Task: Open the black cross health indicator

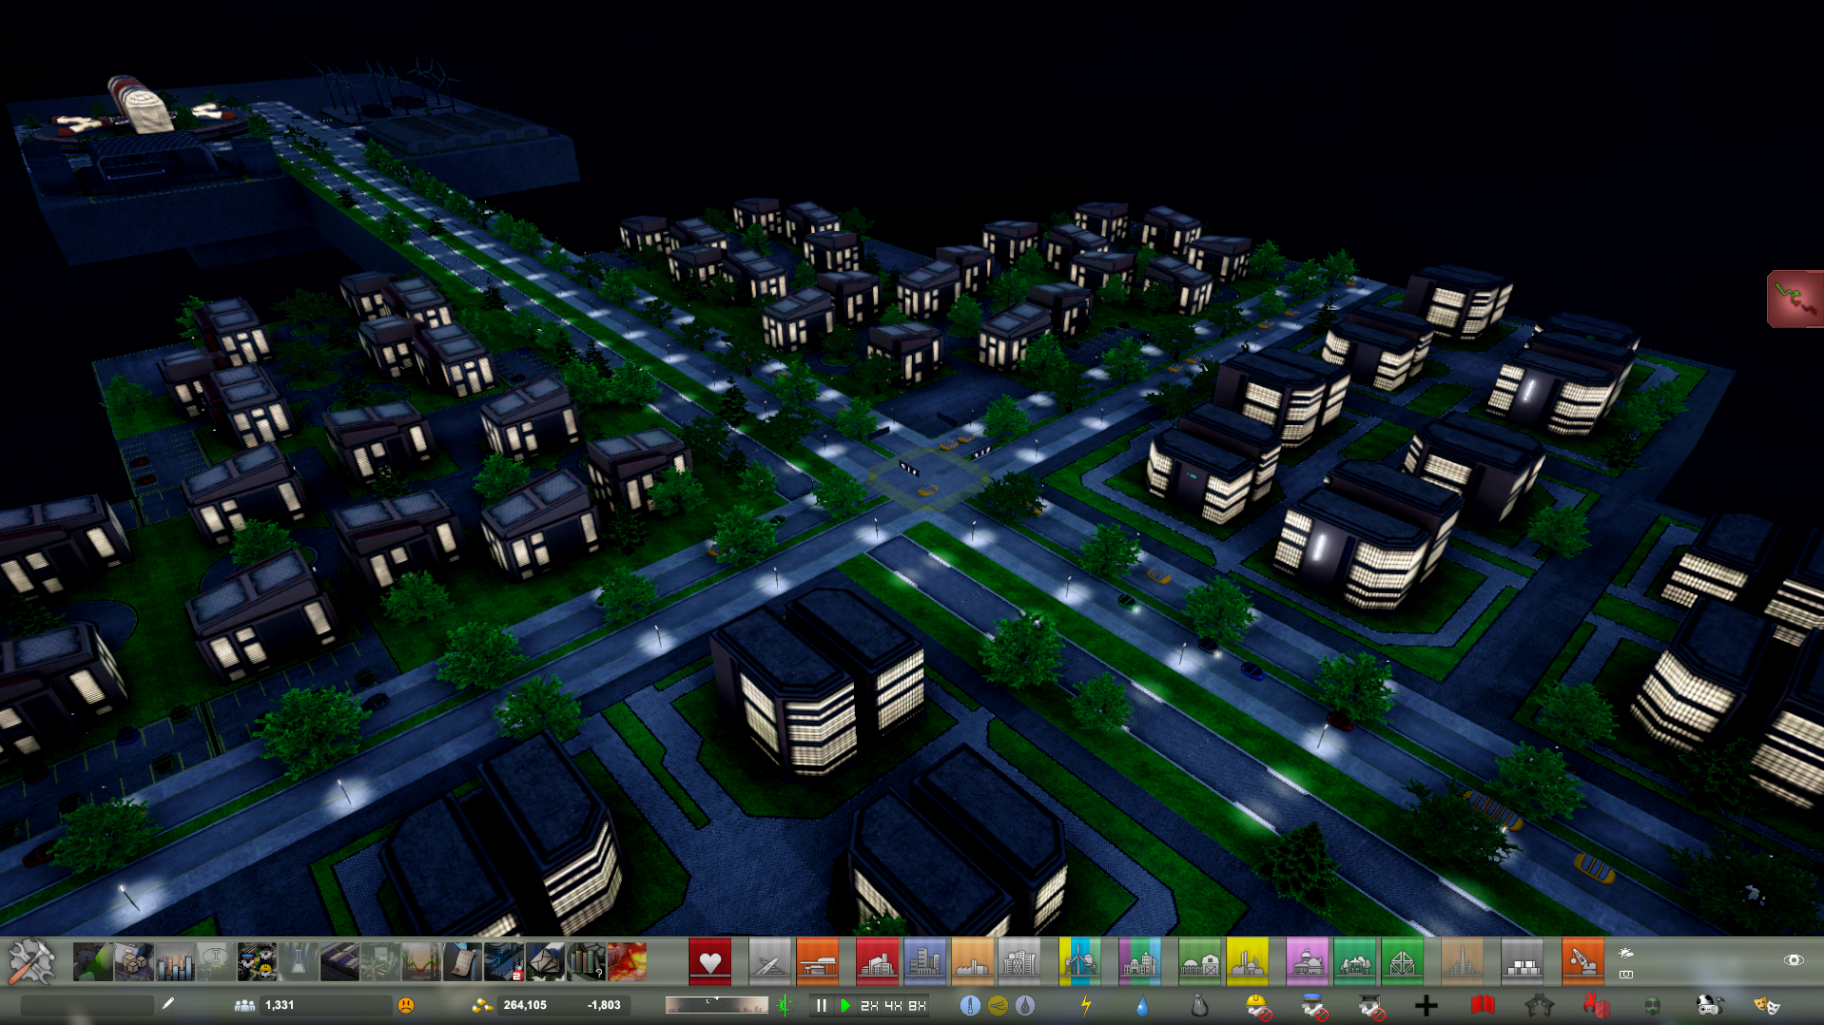Action: click(x=1427, y=1005)
